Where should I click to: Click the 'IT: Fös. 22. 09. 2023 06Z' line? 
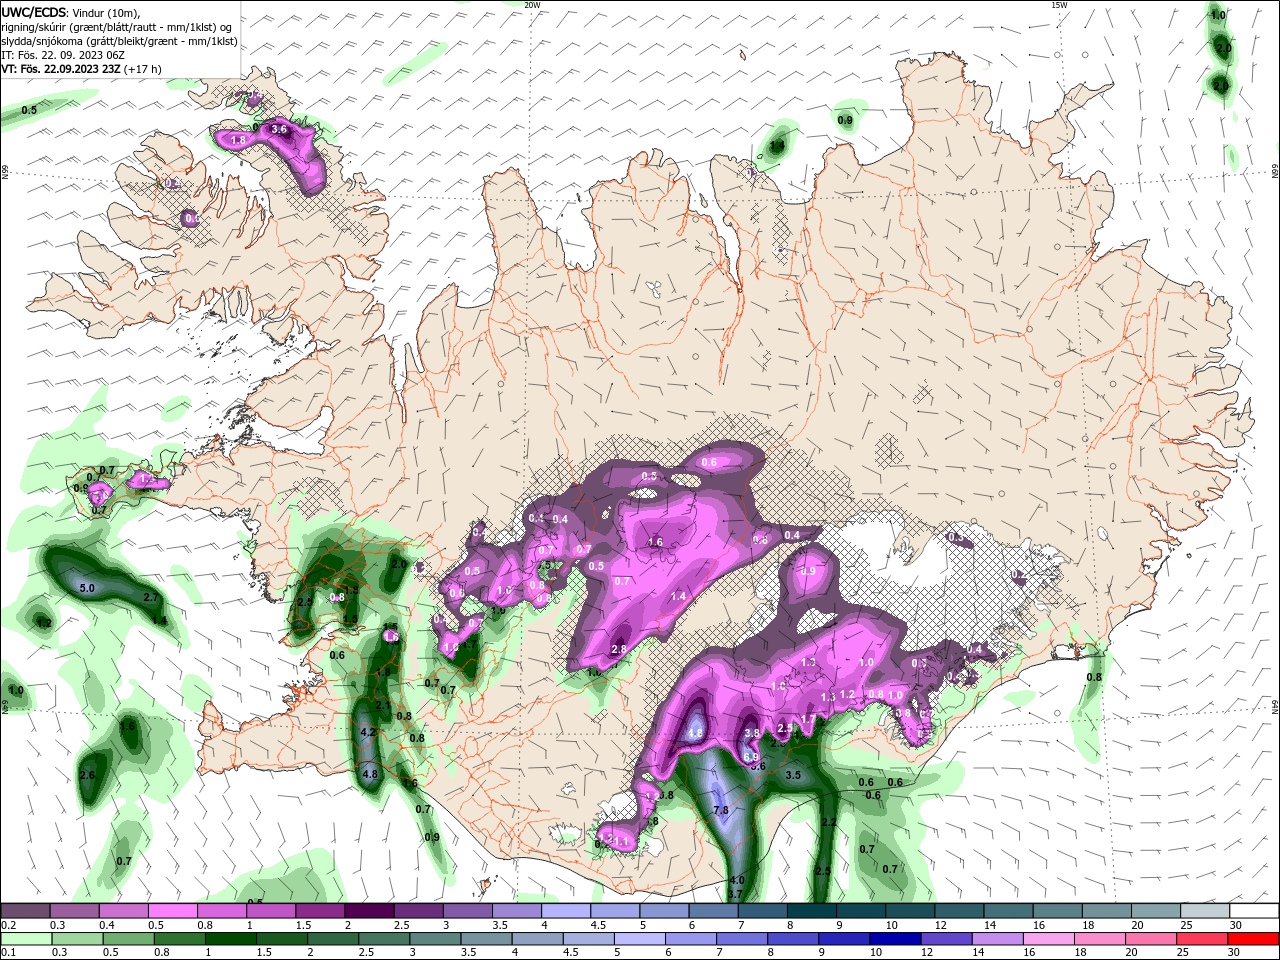point(62,55)
